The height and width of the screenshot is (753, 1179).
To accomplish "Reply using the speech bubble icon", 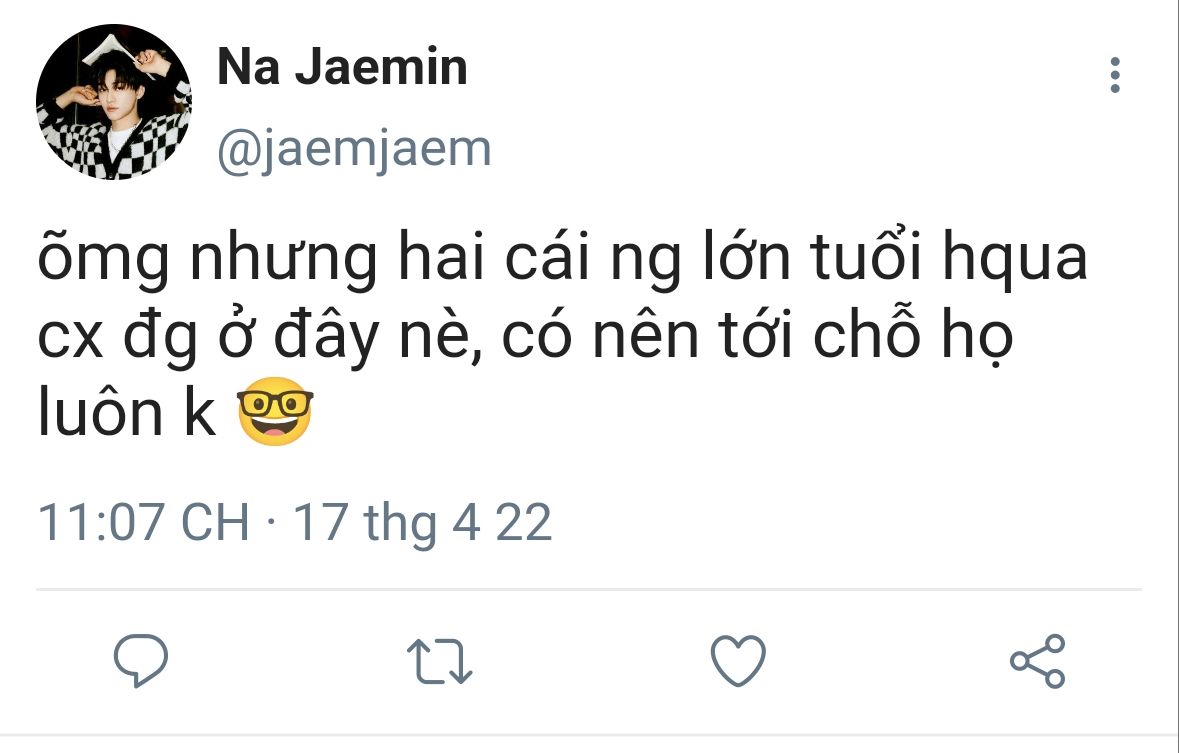I will 141,660.
